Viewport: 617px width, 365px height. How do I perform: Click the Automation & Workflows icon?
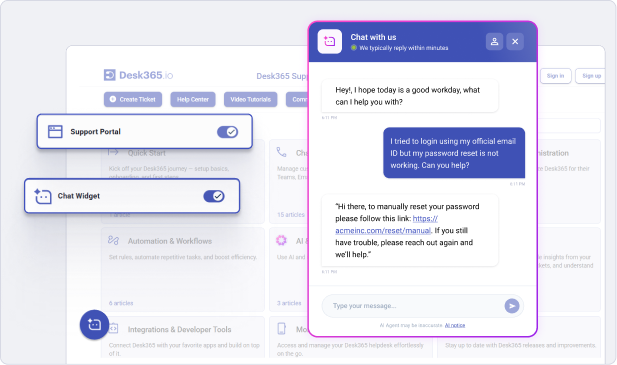coord(113,240)
